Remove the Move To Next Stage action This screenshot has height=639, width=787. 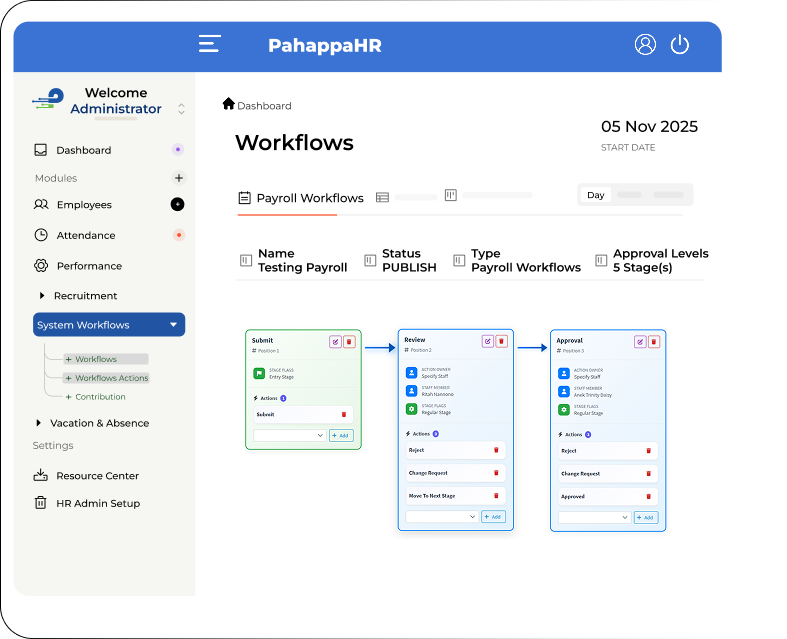496,495
